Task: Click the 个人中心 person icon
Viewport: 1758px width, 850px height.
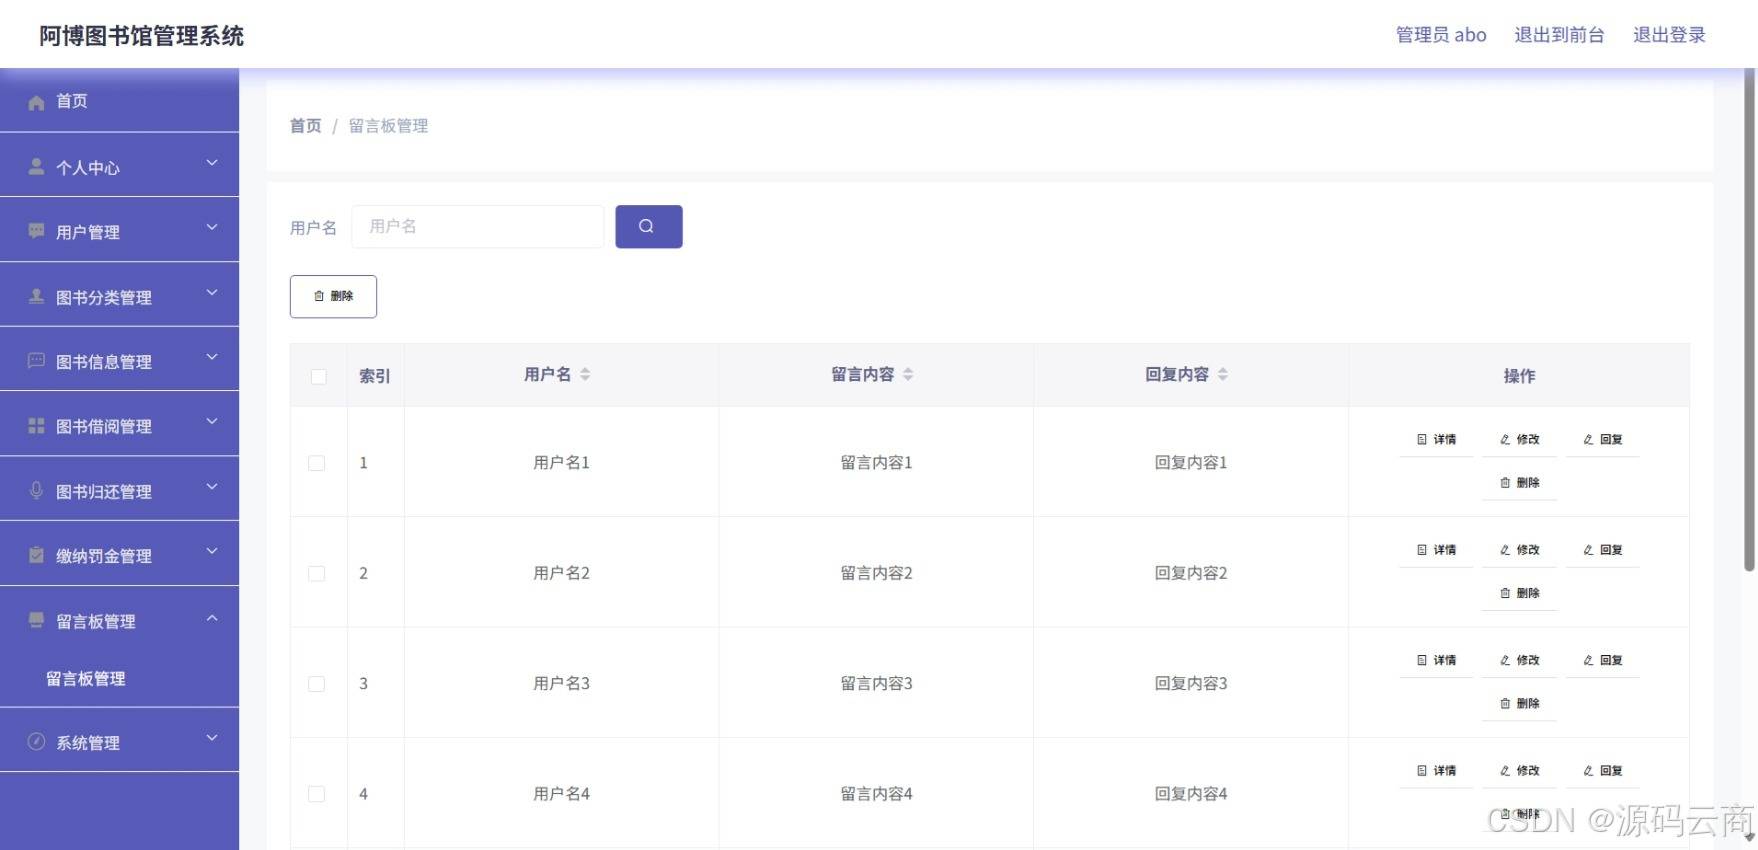Action: 36,167
